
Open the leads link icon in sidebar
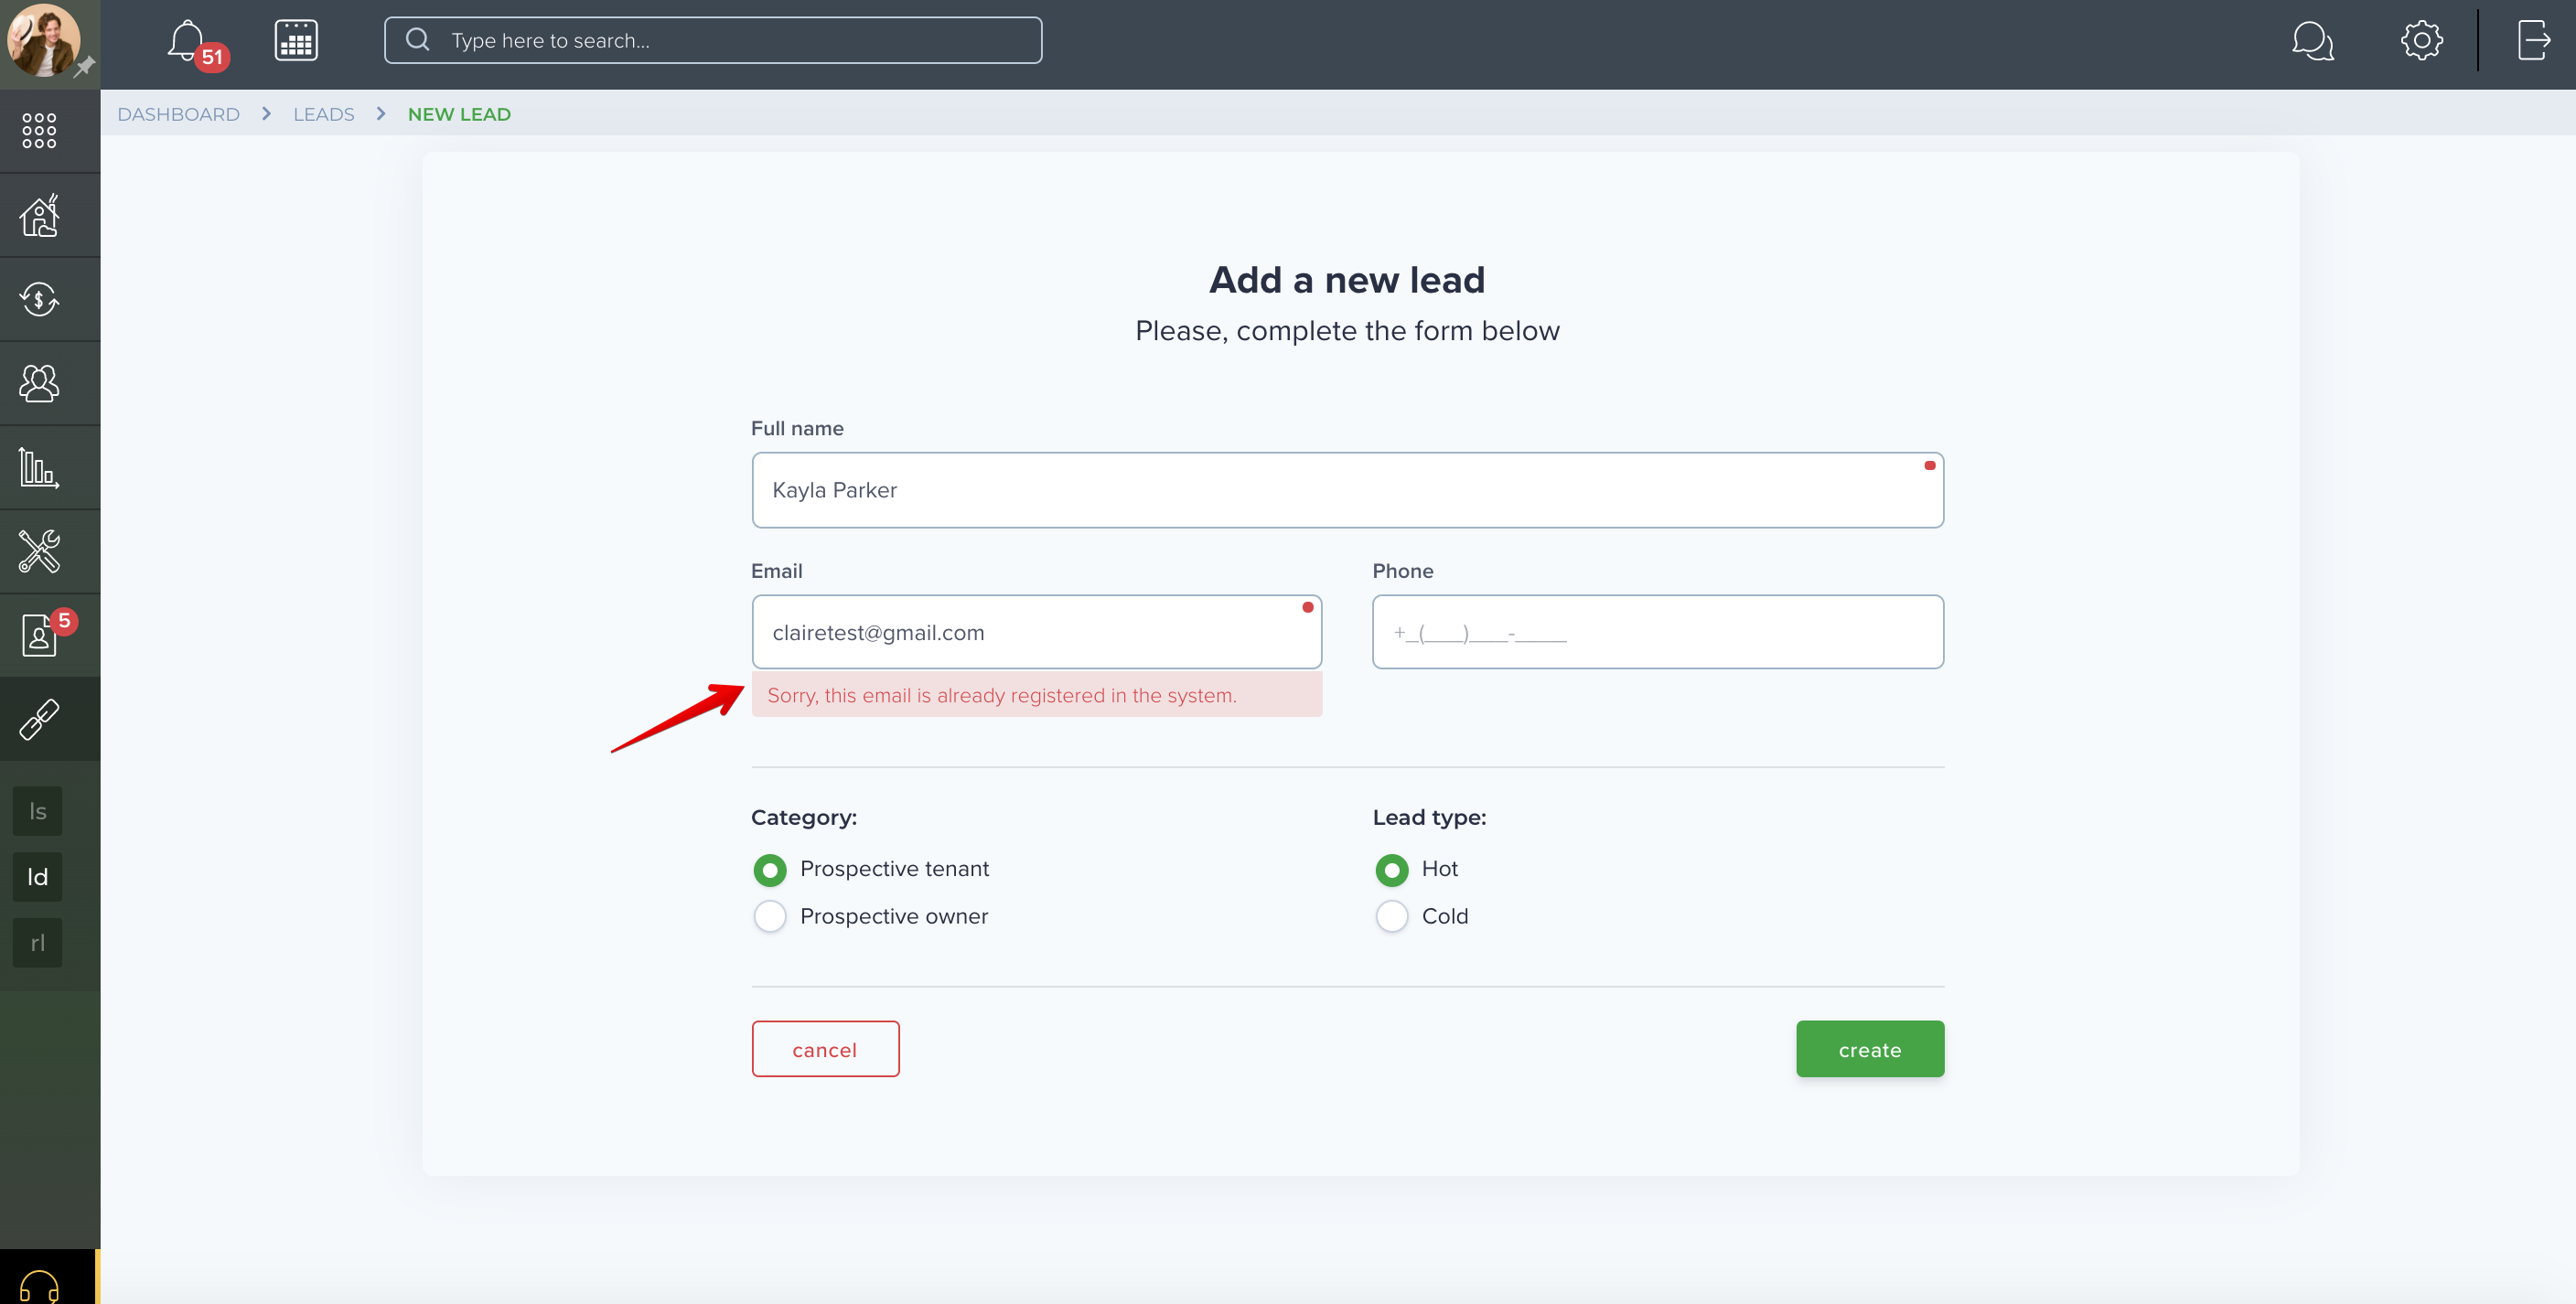point(39,719)
